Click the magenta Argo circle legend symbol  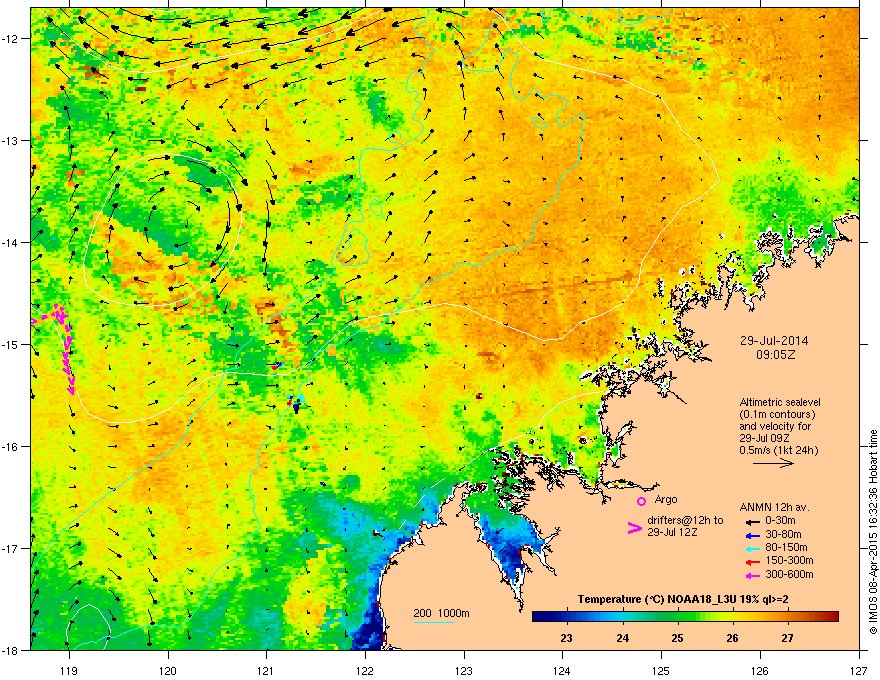(x=641, y=501)
